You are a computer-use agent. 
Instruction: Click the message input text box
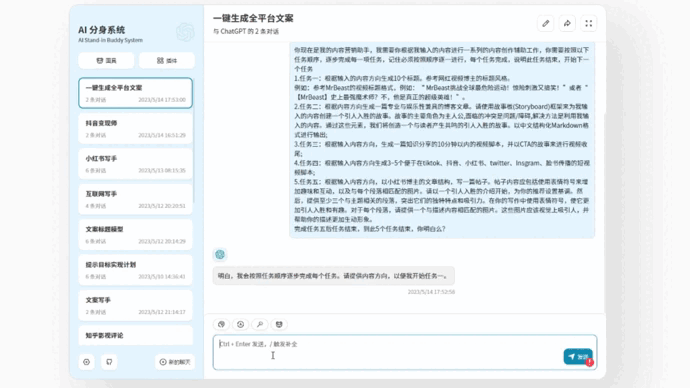(405, 352)
